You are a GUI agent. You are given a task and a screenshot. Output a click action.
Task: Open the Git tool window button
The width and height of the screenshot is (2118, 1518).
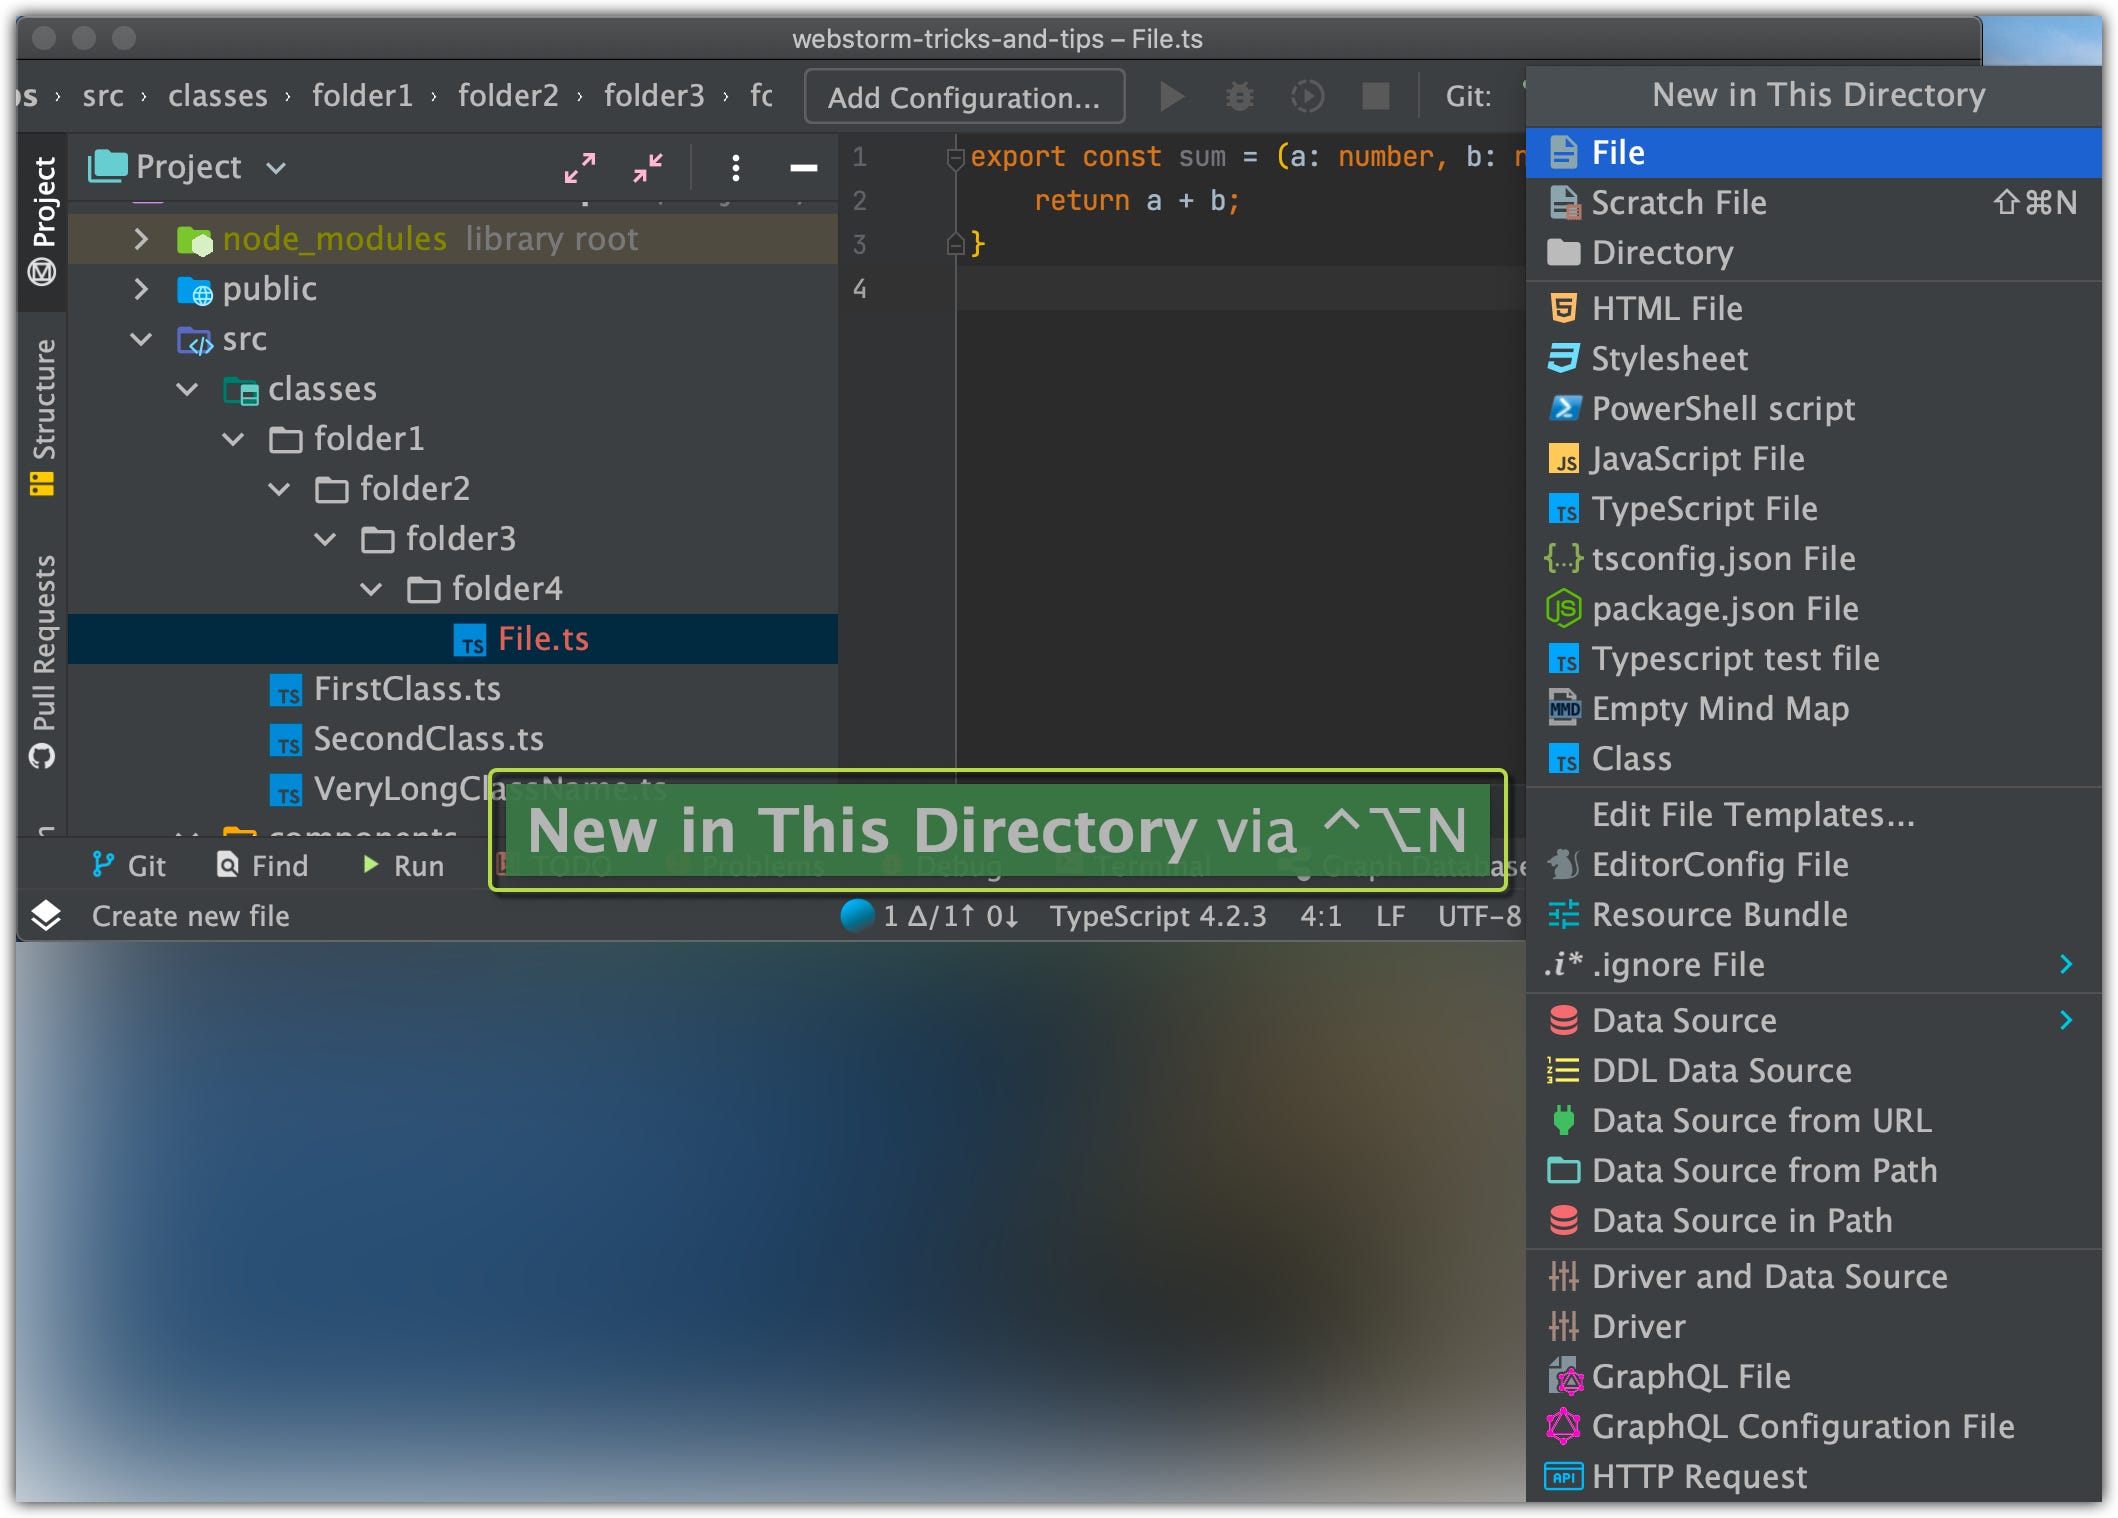128,865
